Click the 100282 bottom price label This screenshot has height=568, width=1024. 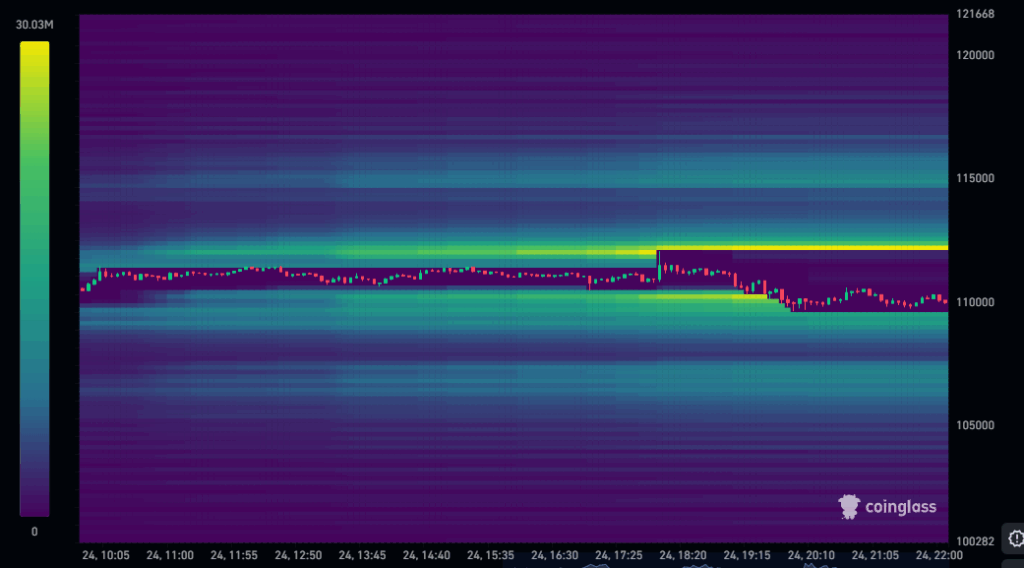[975, 541]
